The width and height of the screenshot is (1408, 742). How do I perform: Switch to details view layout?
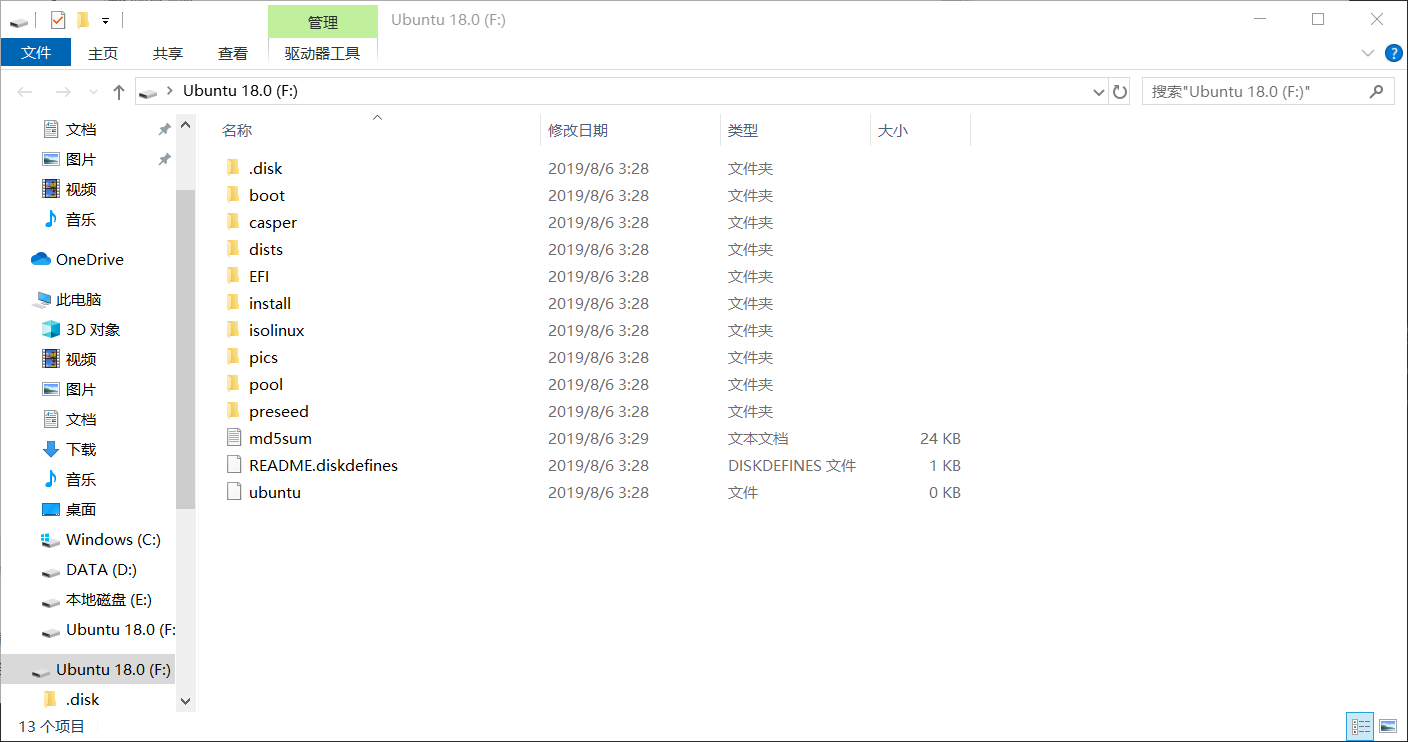pos(1360,726)
